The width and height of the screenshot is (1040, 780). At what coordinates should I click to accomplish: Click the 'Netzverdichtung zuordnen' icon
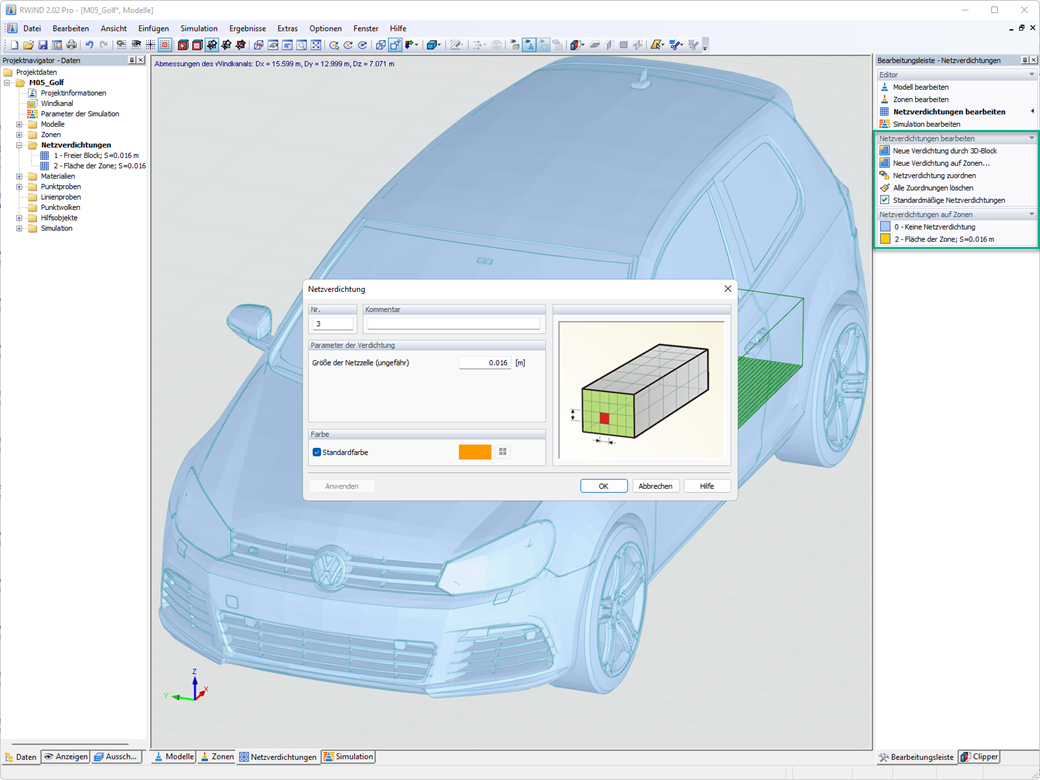pyautogui.click(x=884, y=175)
